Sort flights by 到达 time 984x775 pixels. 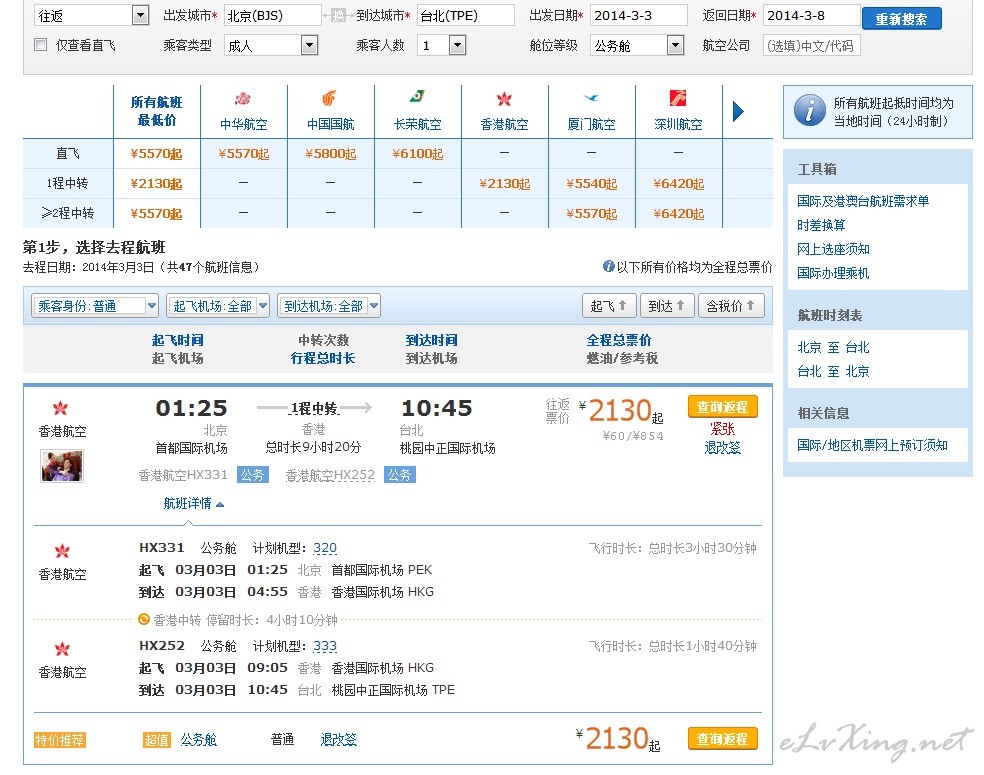pos(666,306)
